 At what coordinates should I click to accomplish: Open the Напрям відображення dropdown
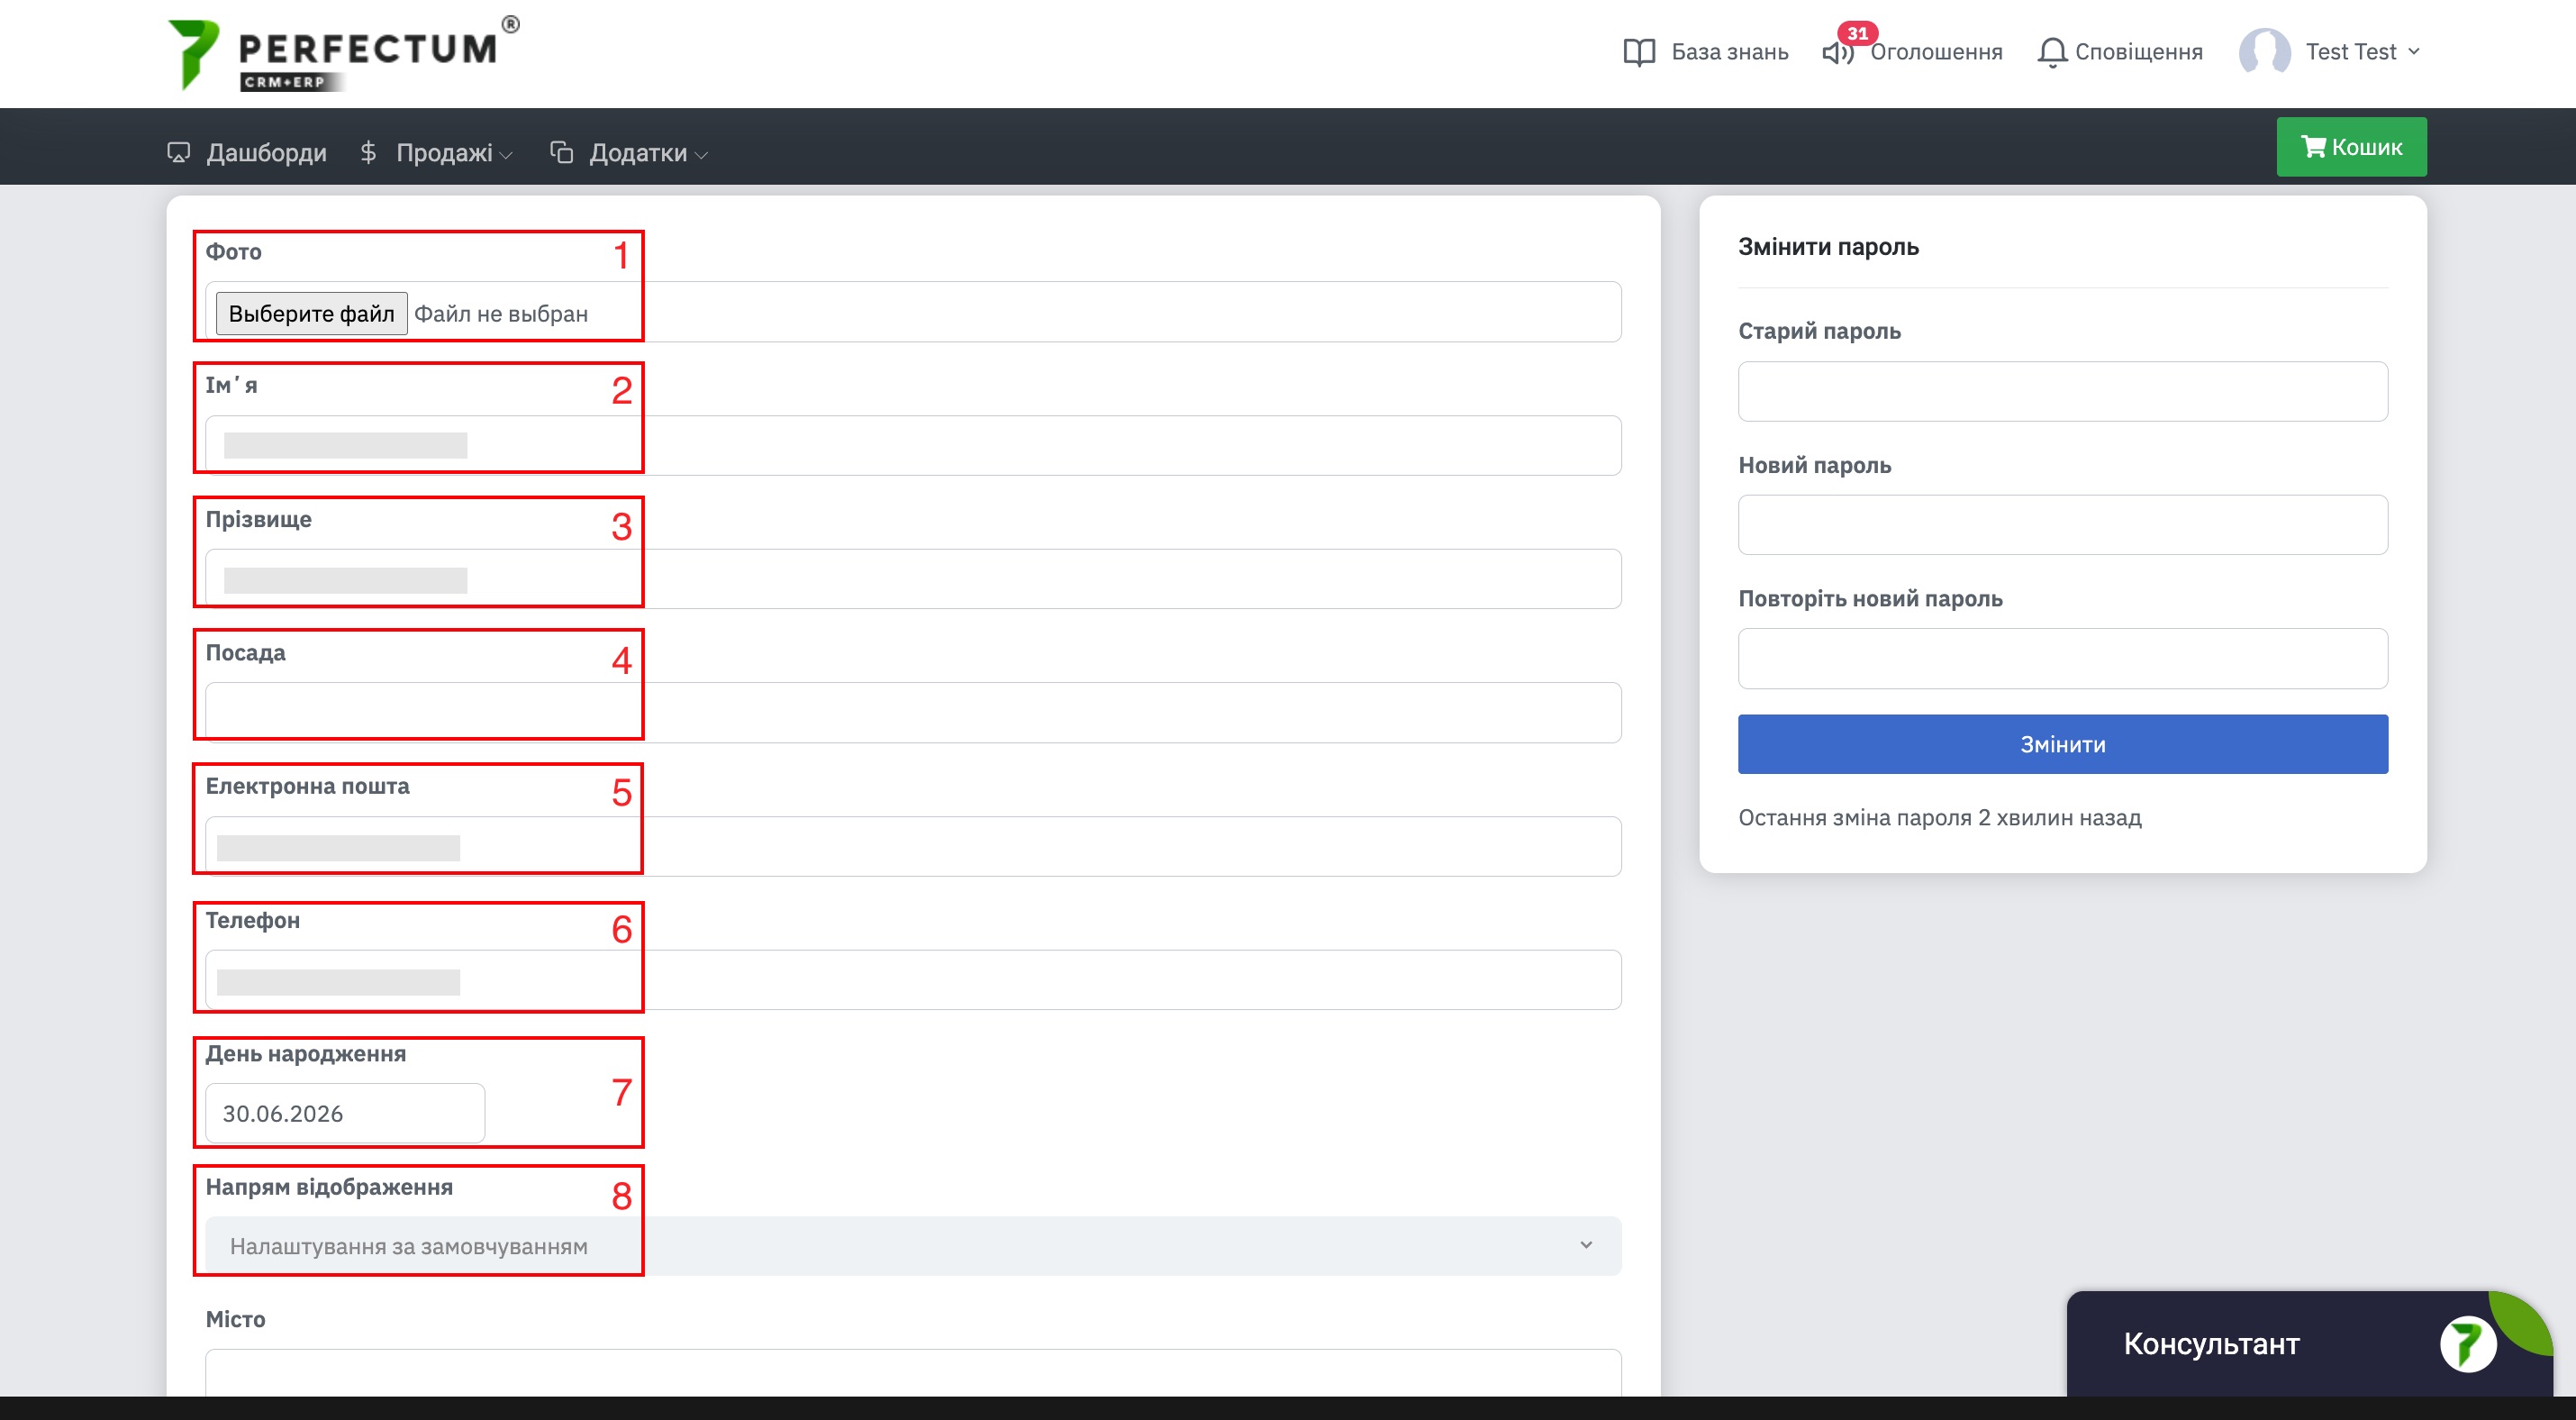(x=913, y=1245)
